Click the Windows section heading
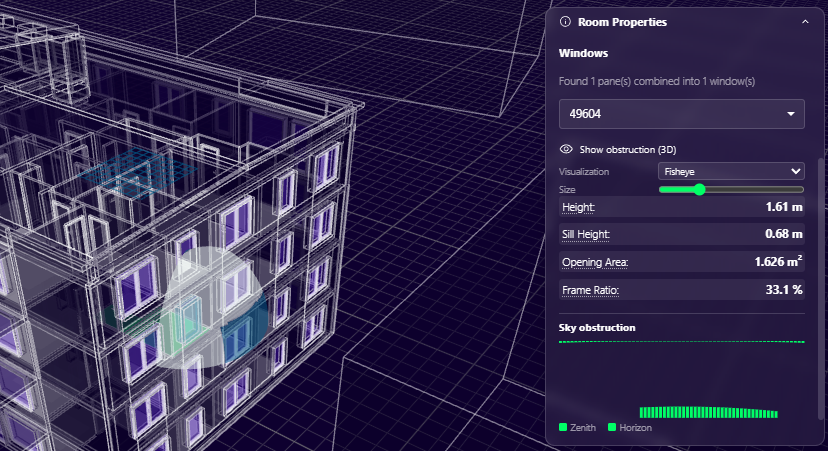 [583, 53]
